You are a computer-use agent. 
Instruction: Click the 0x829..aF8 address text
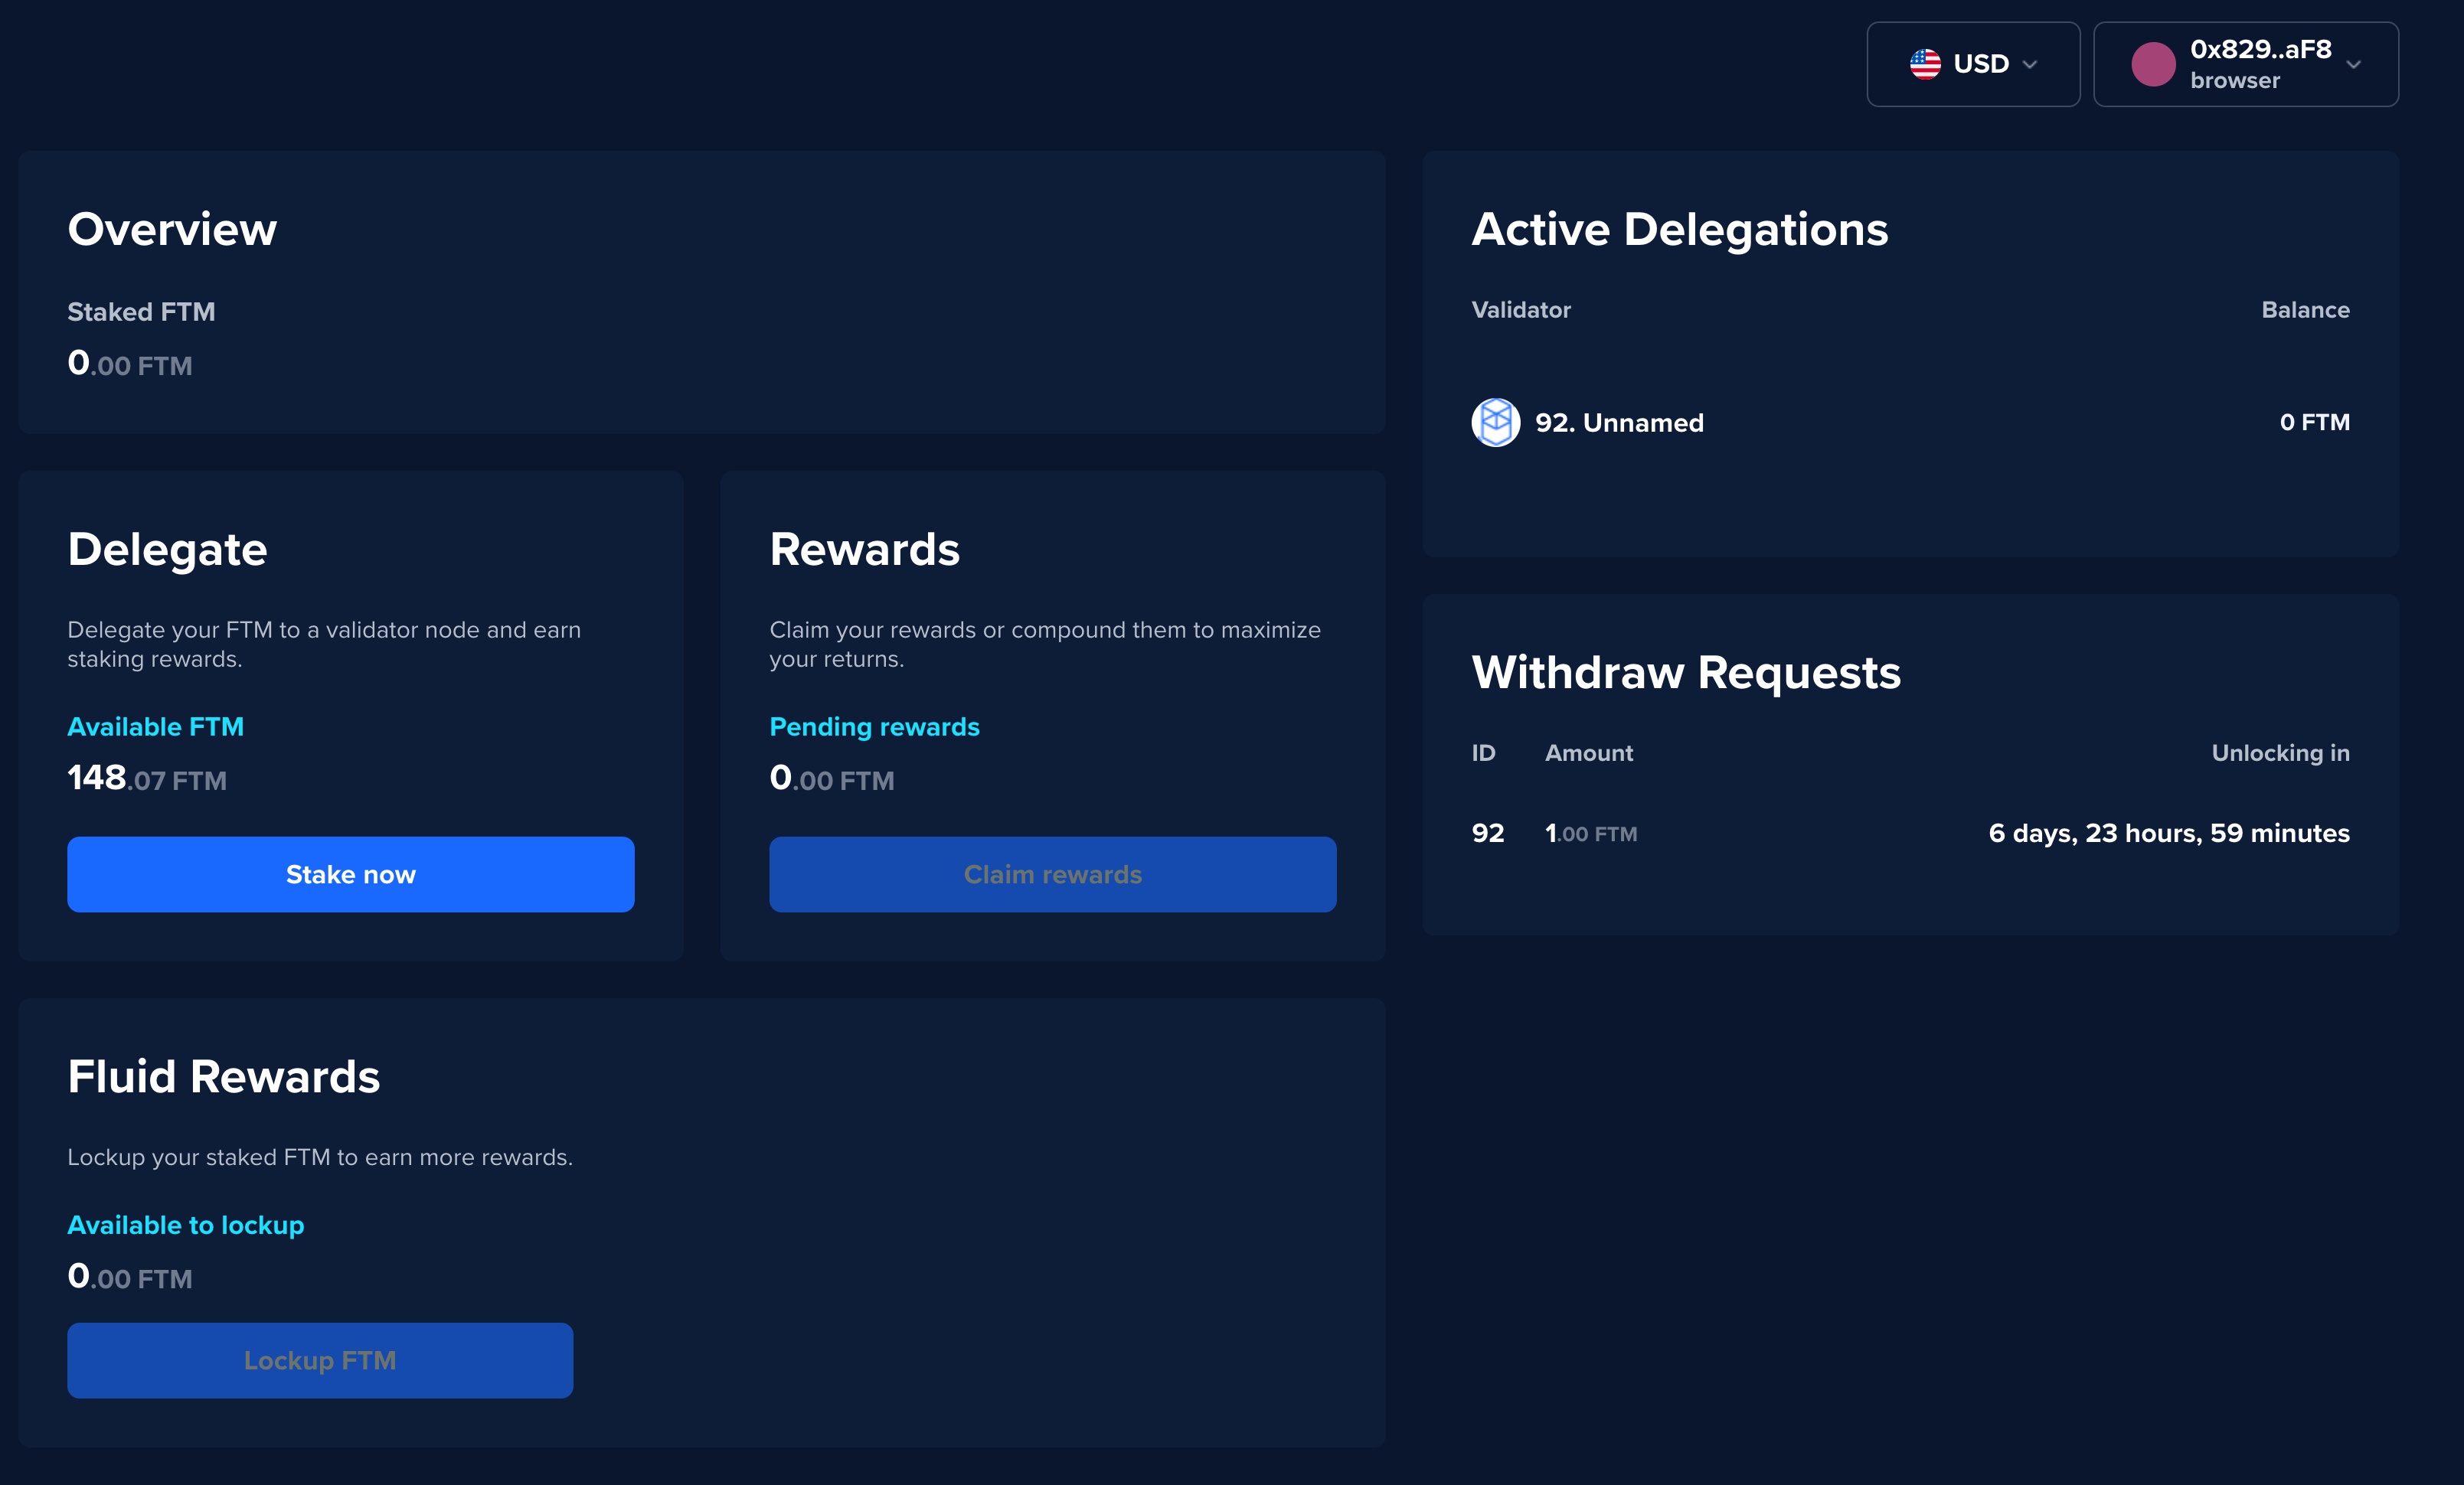(x=2260, y=49)
